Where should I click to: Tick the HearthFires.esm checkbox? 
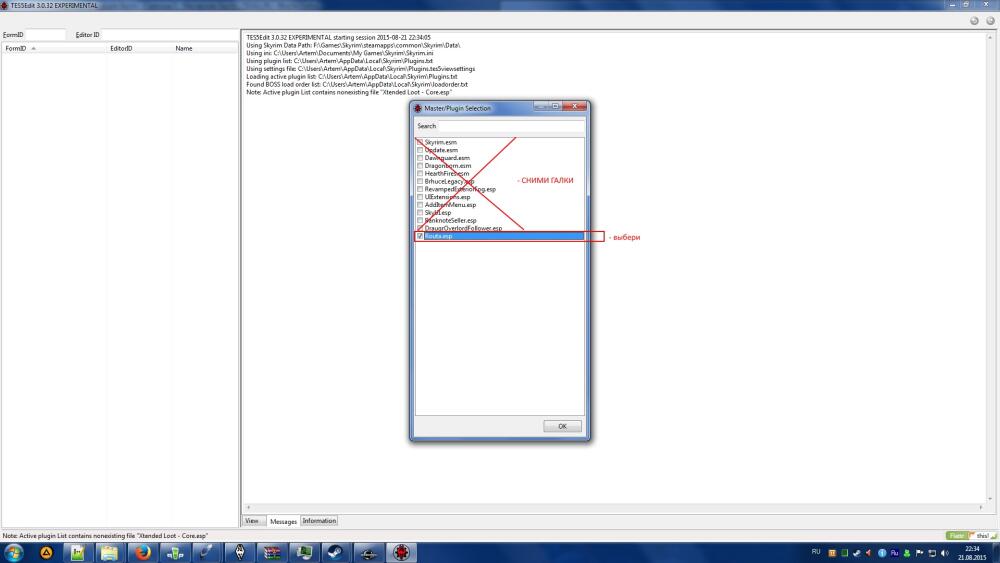420,173
